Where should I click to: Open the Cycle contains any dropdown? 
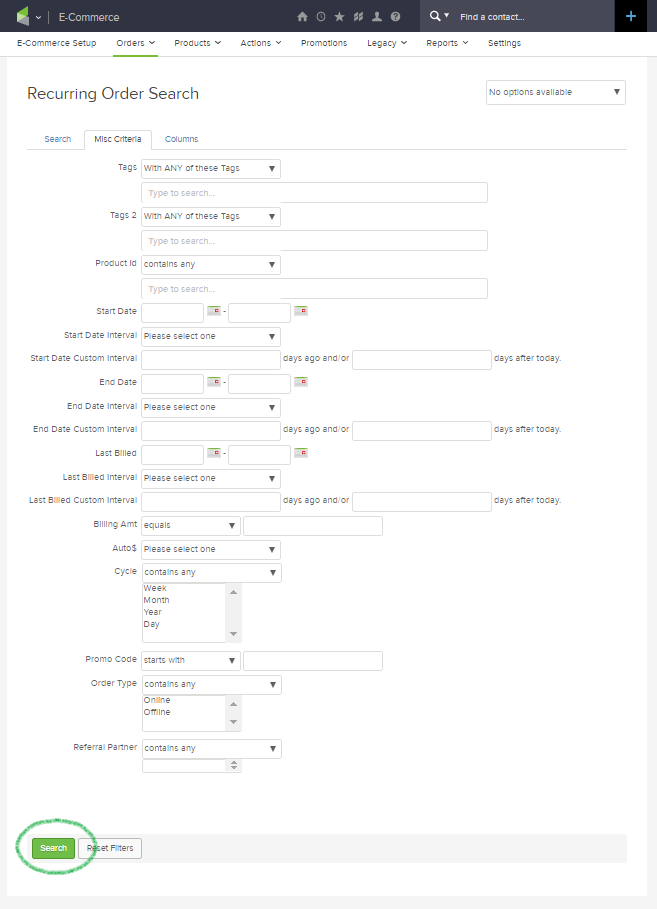(212, 573)
